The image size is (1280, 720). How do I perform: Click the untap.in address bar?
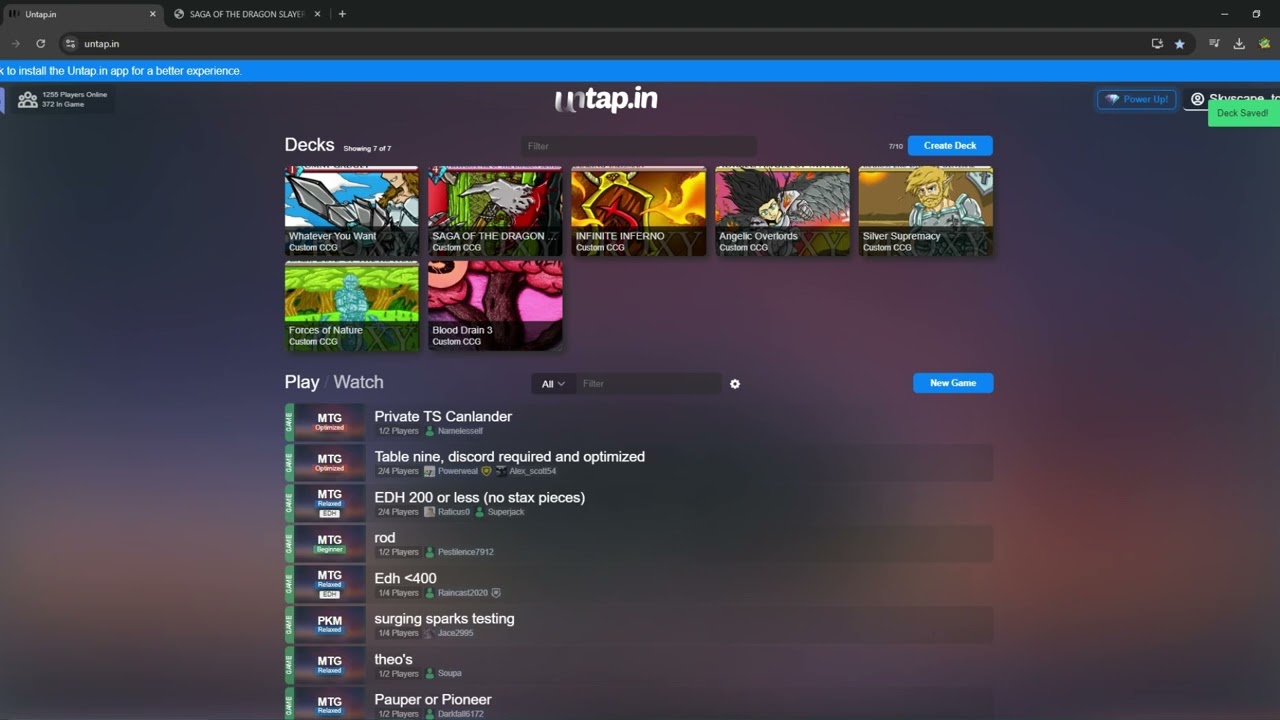(x=600, y=44)
